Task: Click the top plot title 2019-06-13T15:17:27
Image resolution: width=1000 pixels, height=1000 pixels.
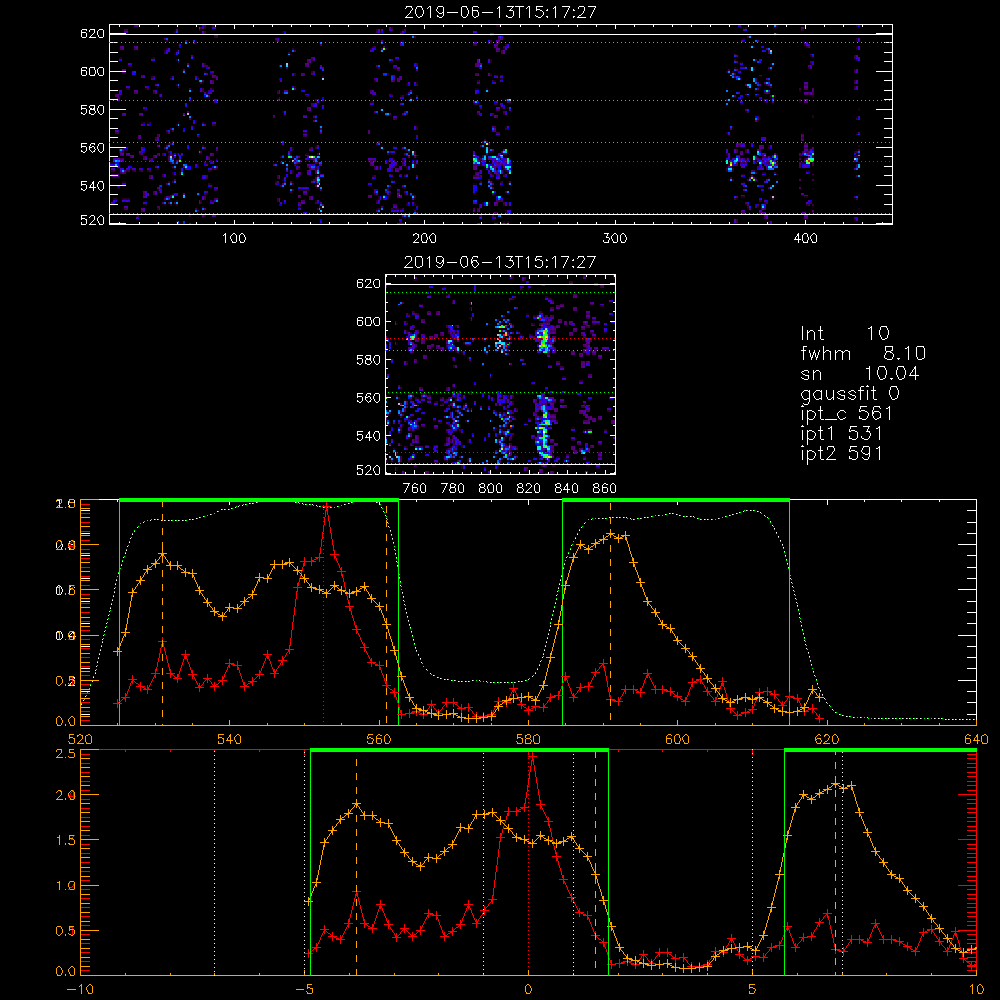Action: pyautogui.click(x=501, y=12)
